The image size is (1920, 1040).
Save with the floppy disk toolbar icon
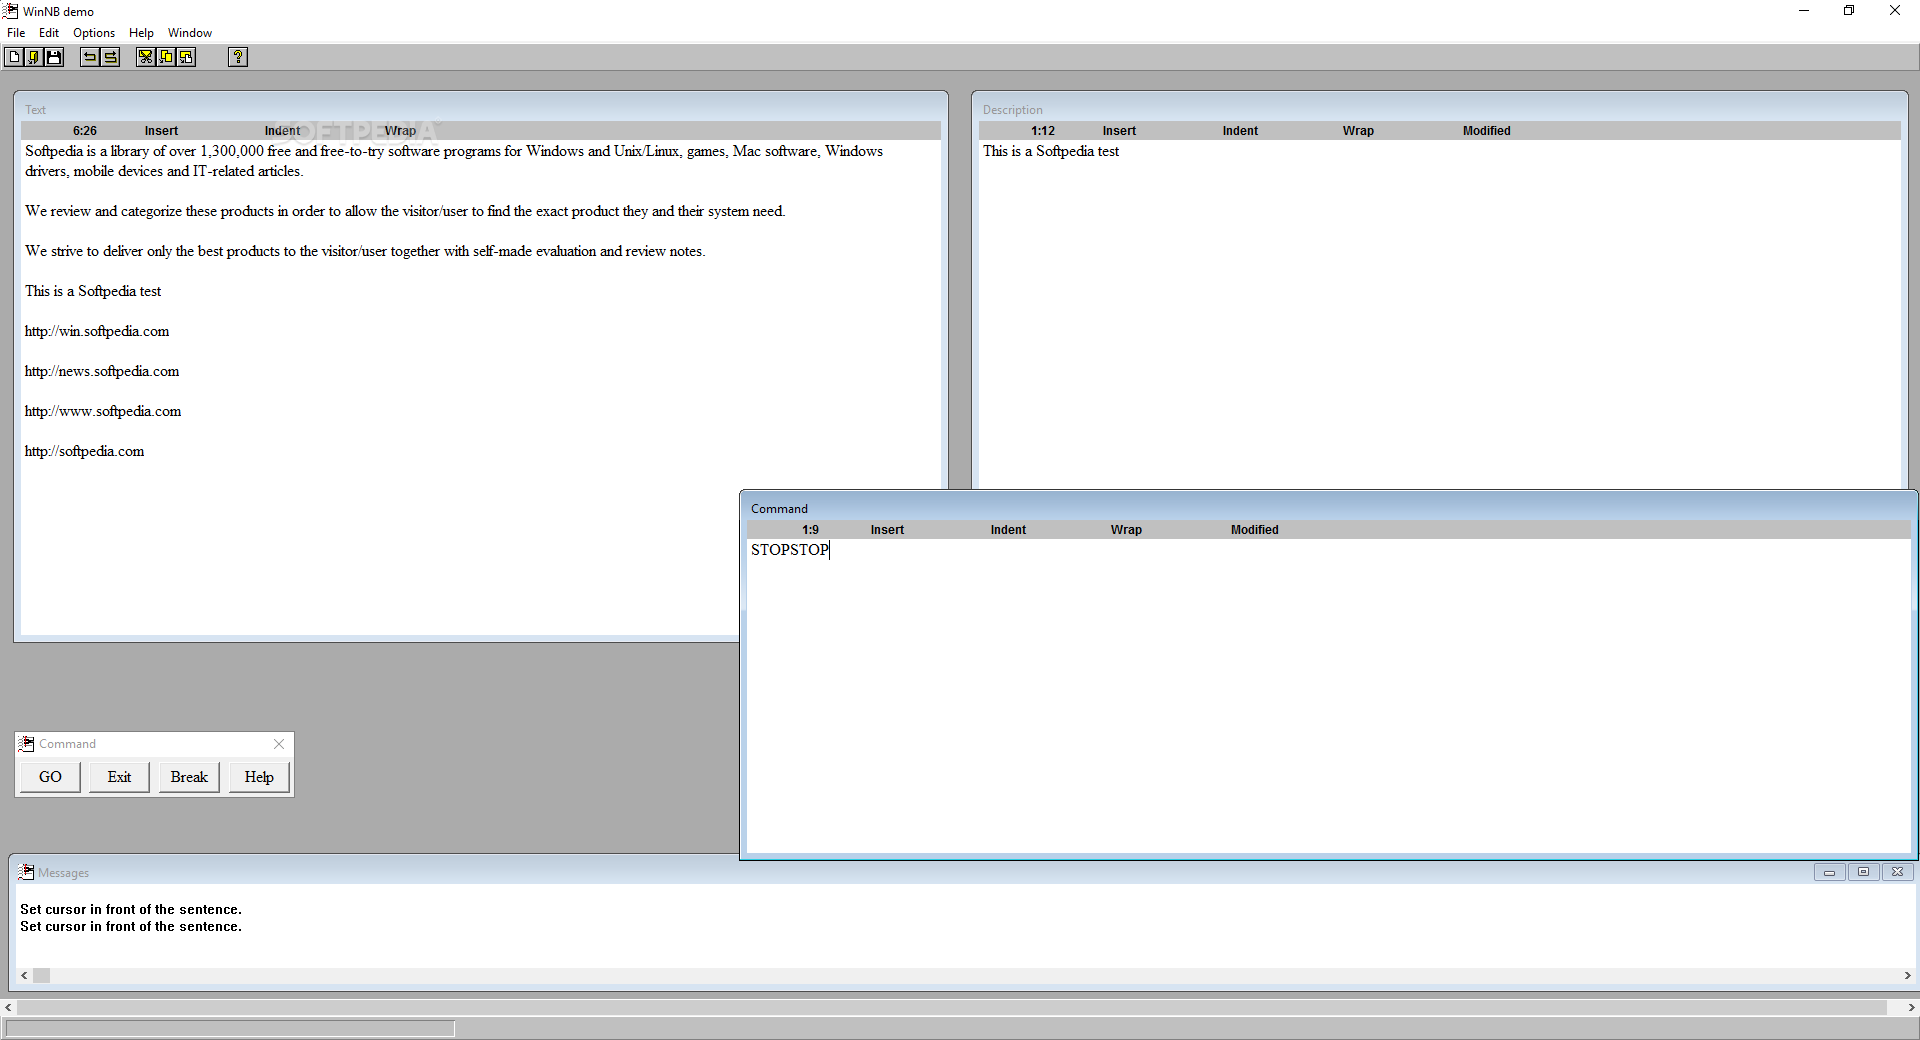tap(54, 57)
